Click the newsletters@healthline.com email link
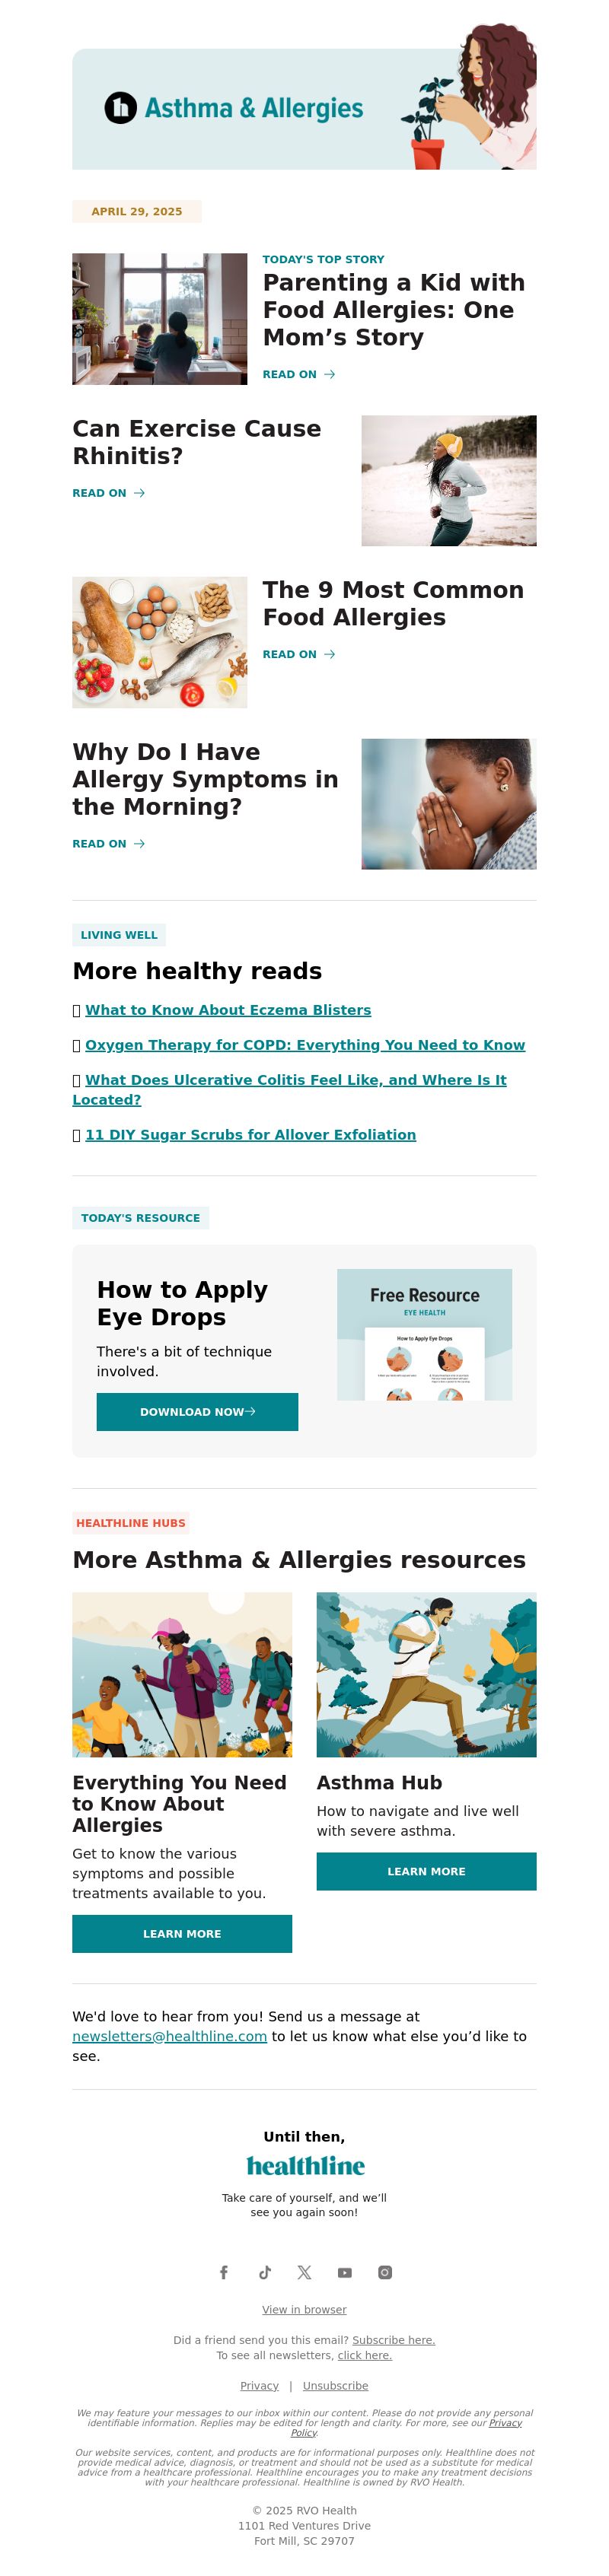The image size is (609, 2576). (169, 2036)
